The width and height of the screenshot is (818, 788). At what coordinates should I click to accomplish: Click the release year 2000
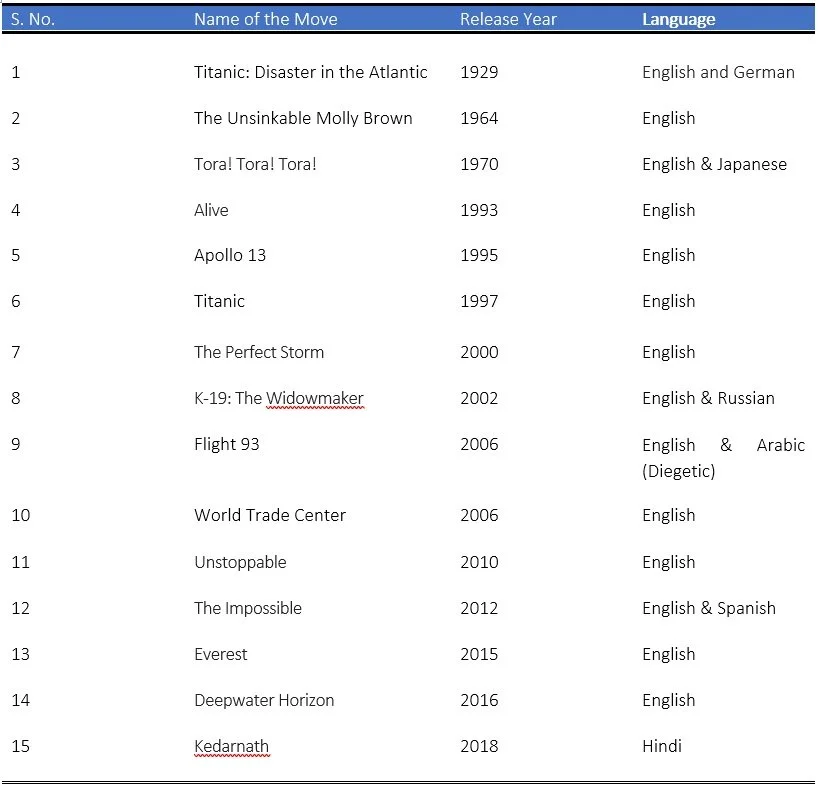click(479, 352)
